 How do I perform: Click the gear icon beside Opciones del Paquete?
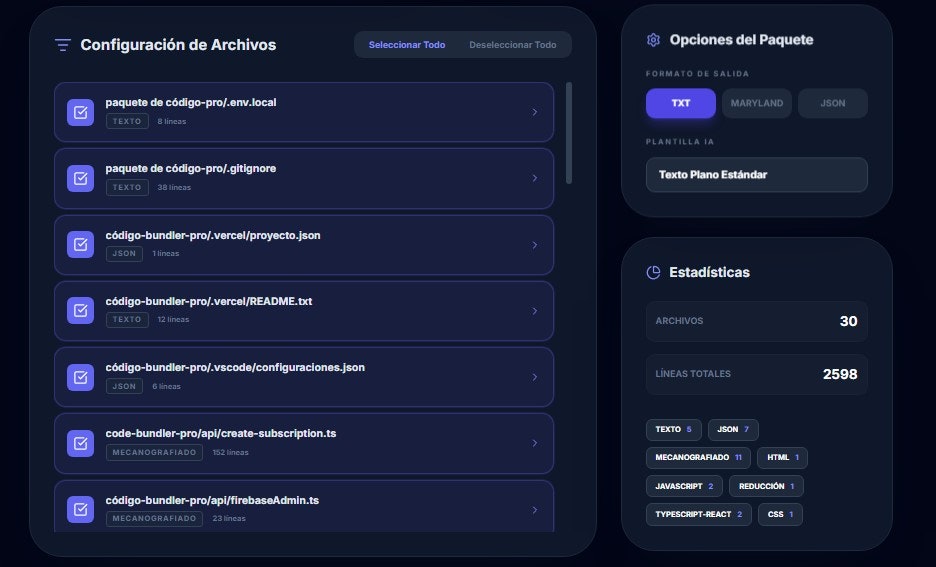653,40
